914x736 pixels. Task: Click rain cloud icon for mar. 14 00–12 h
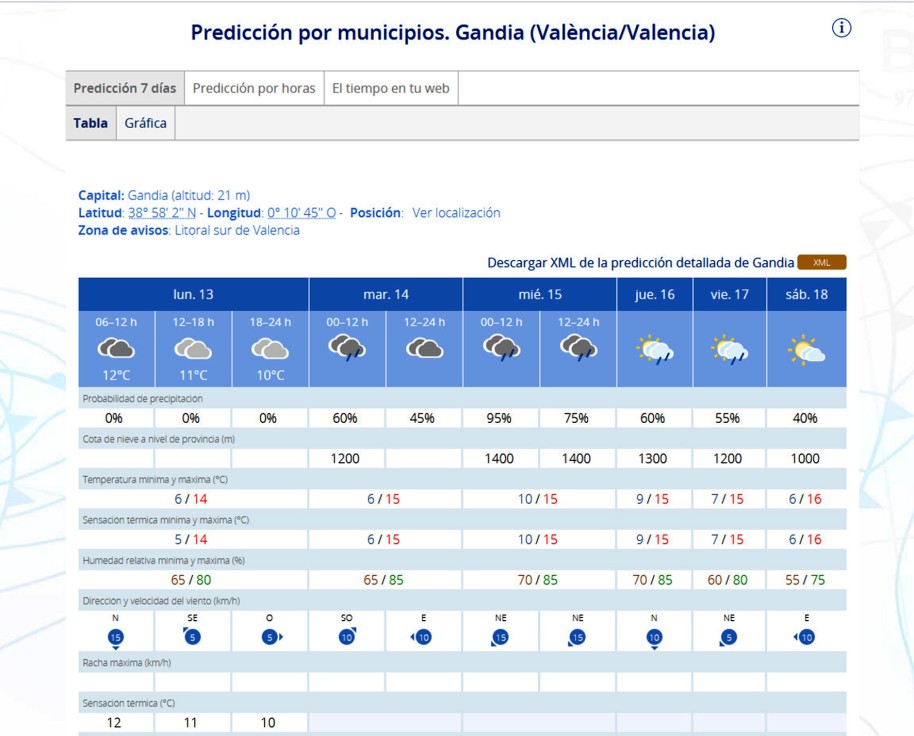[347, 348]
